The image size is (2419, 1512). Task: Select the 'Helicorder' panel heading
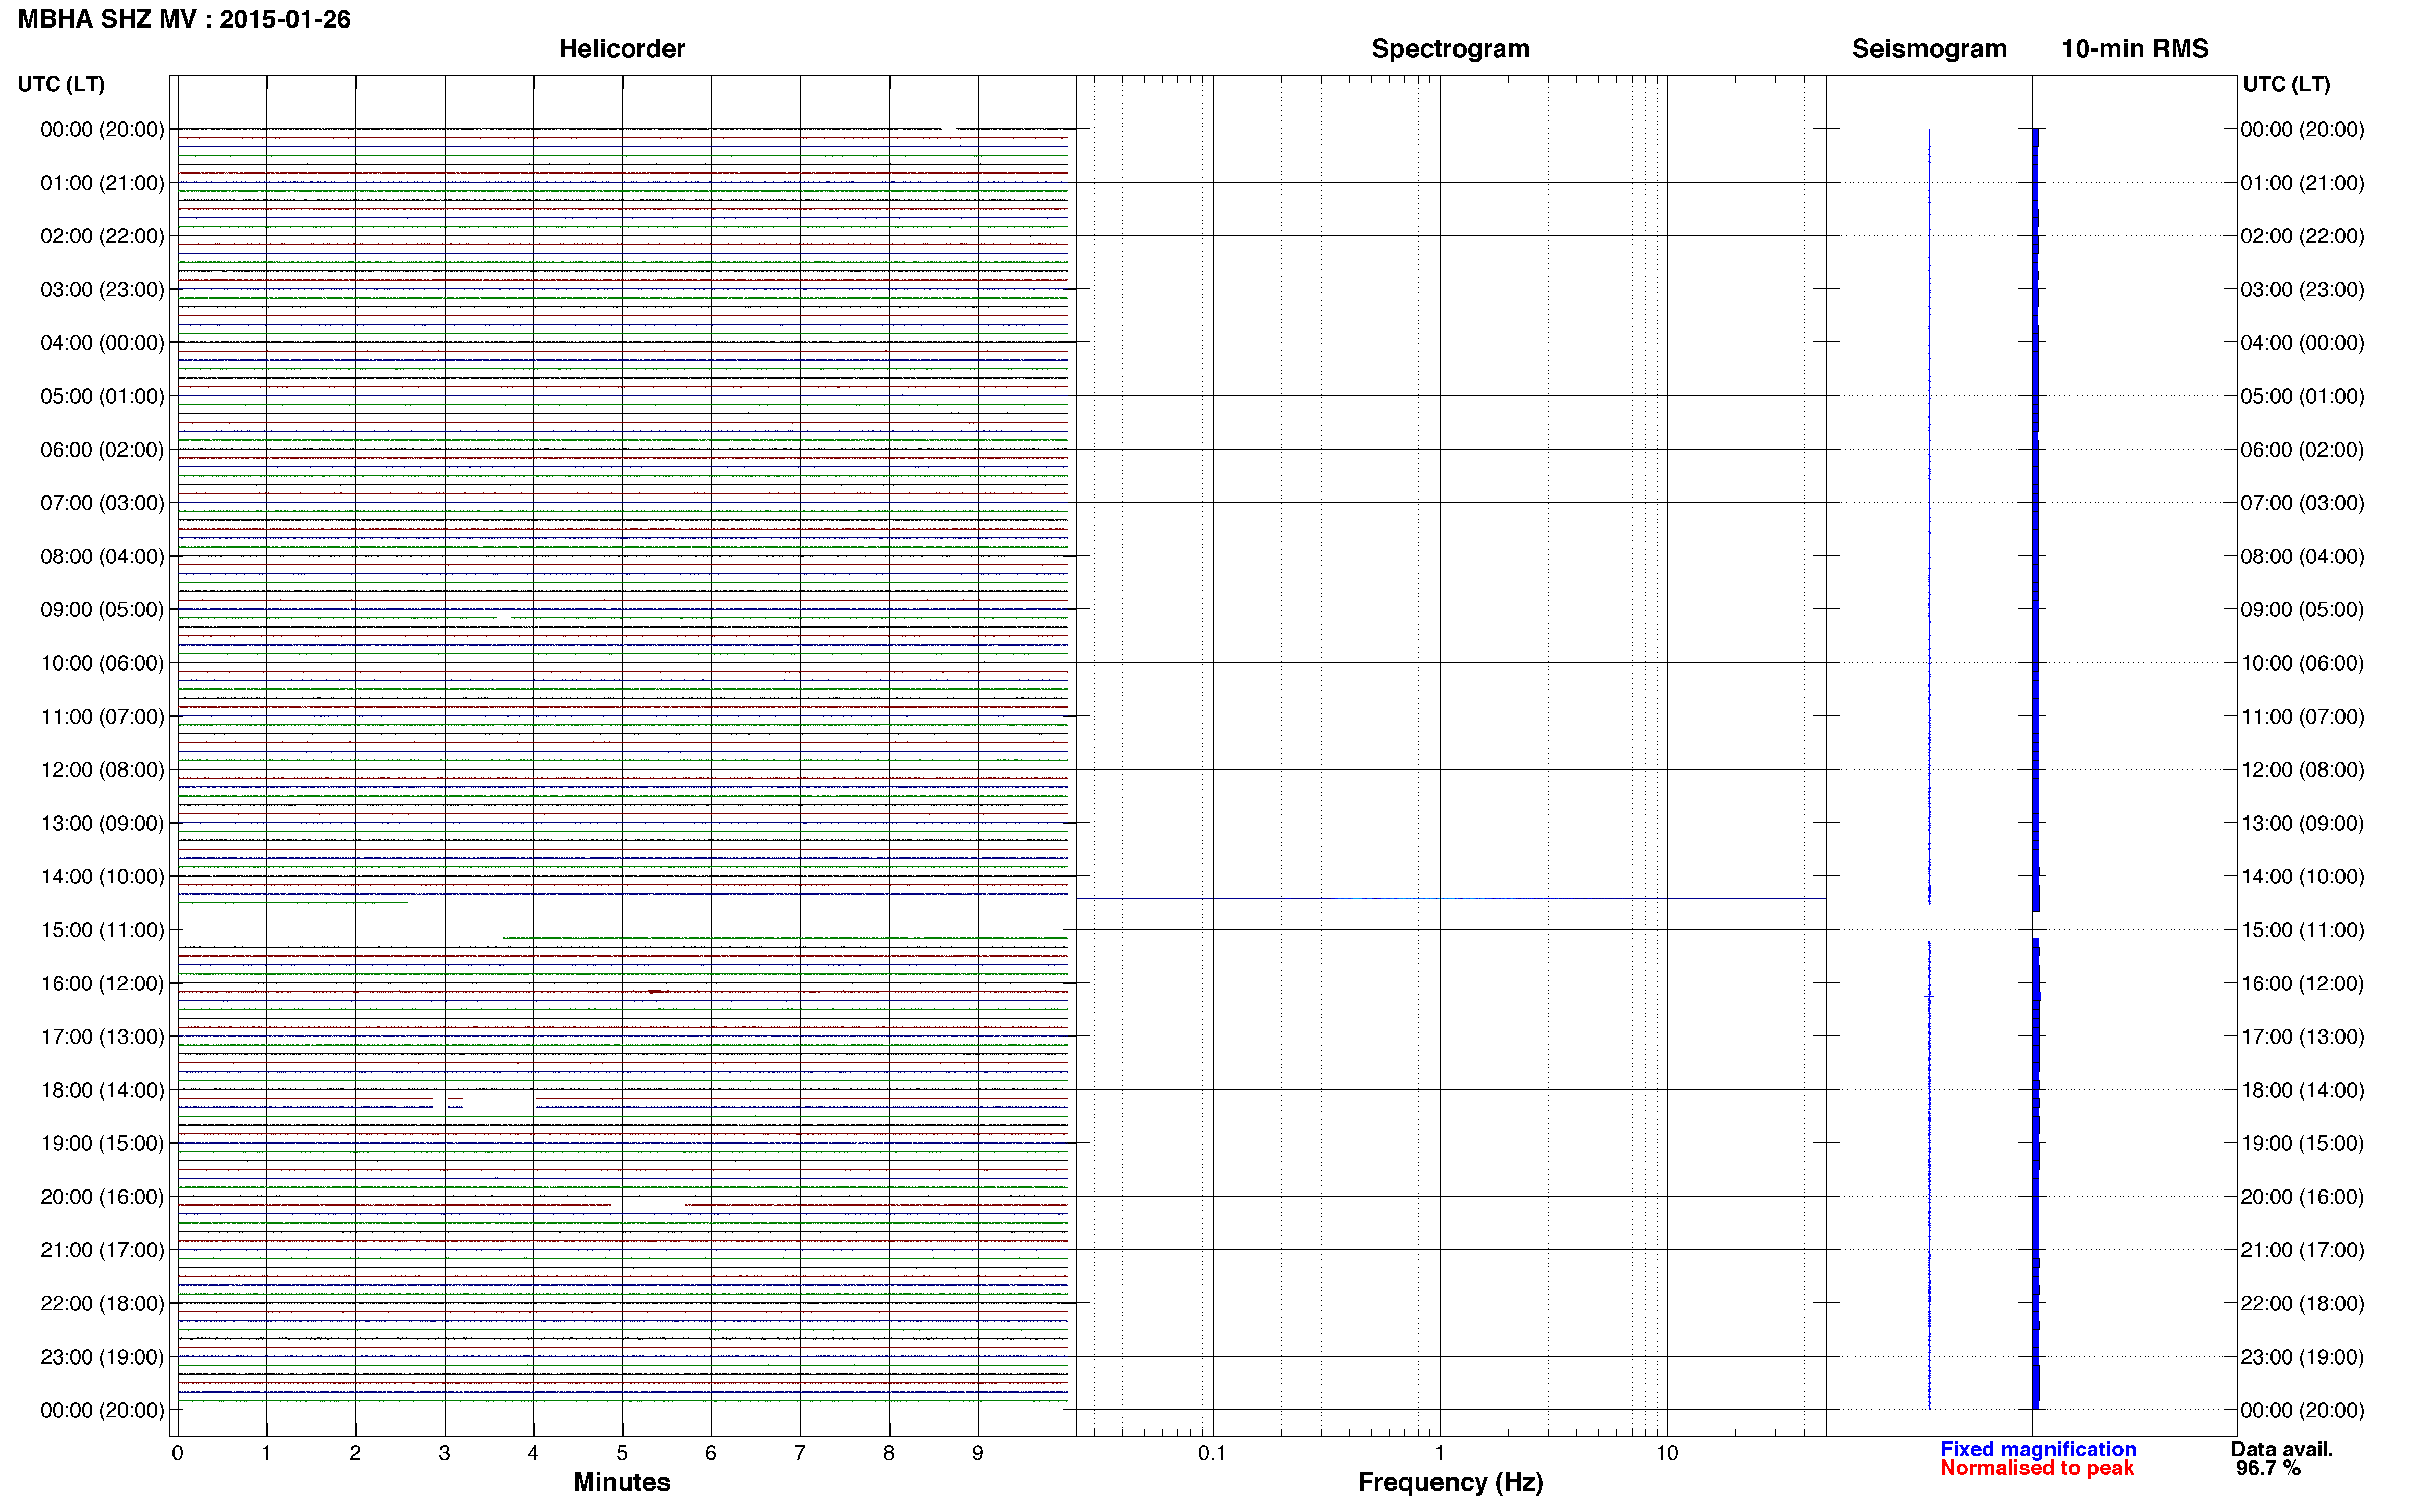pyautogui.click(x=622, y=49)
